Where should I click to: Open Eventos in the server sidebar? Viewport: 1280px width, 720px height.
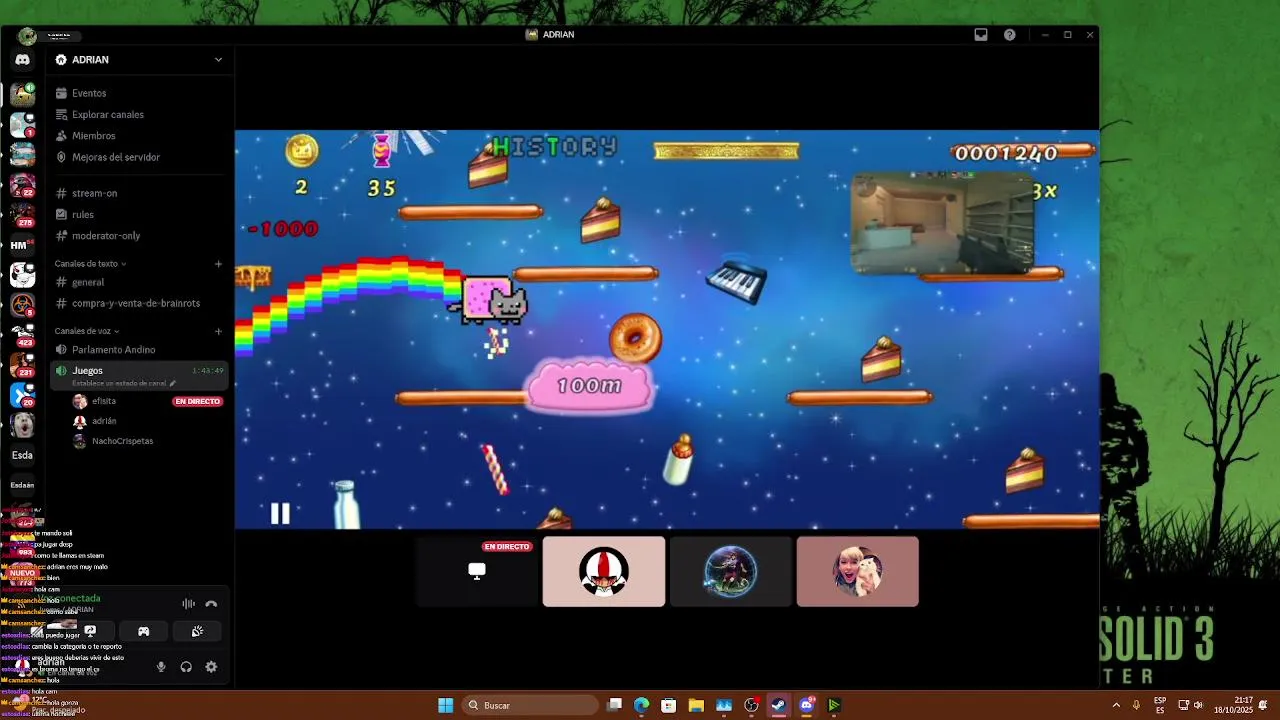pos(141,93)
